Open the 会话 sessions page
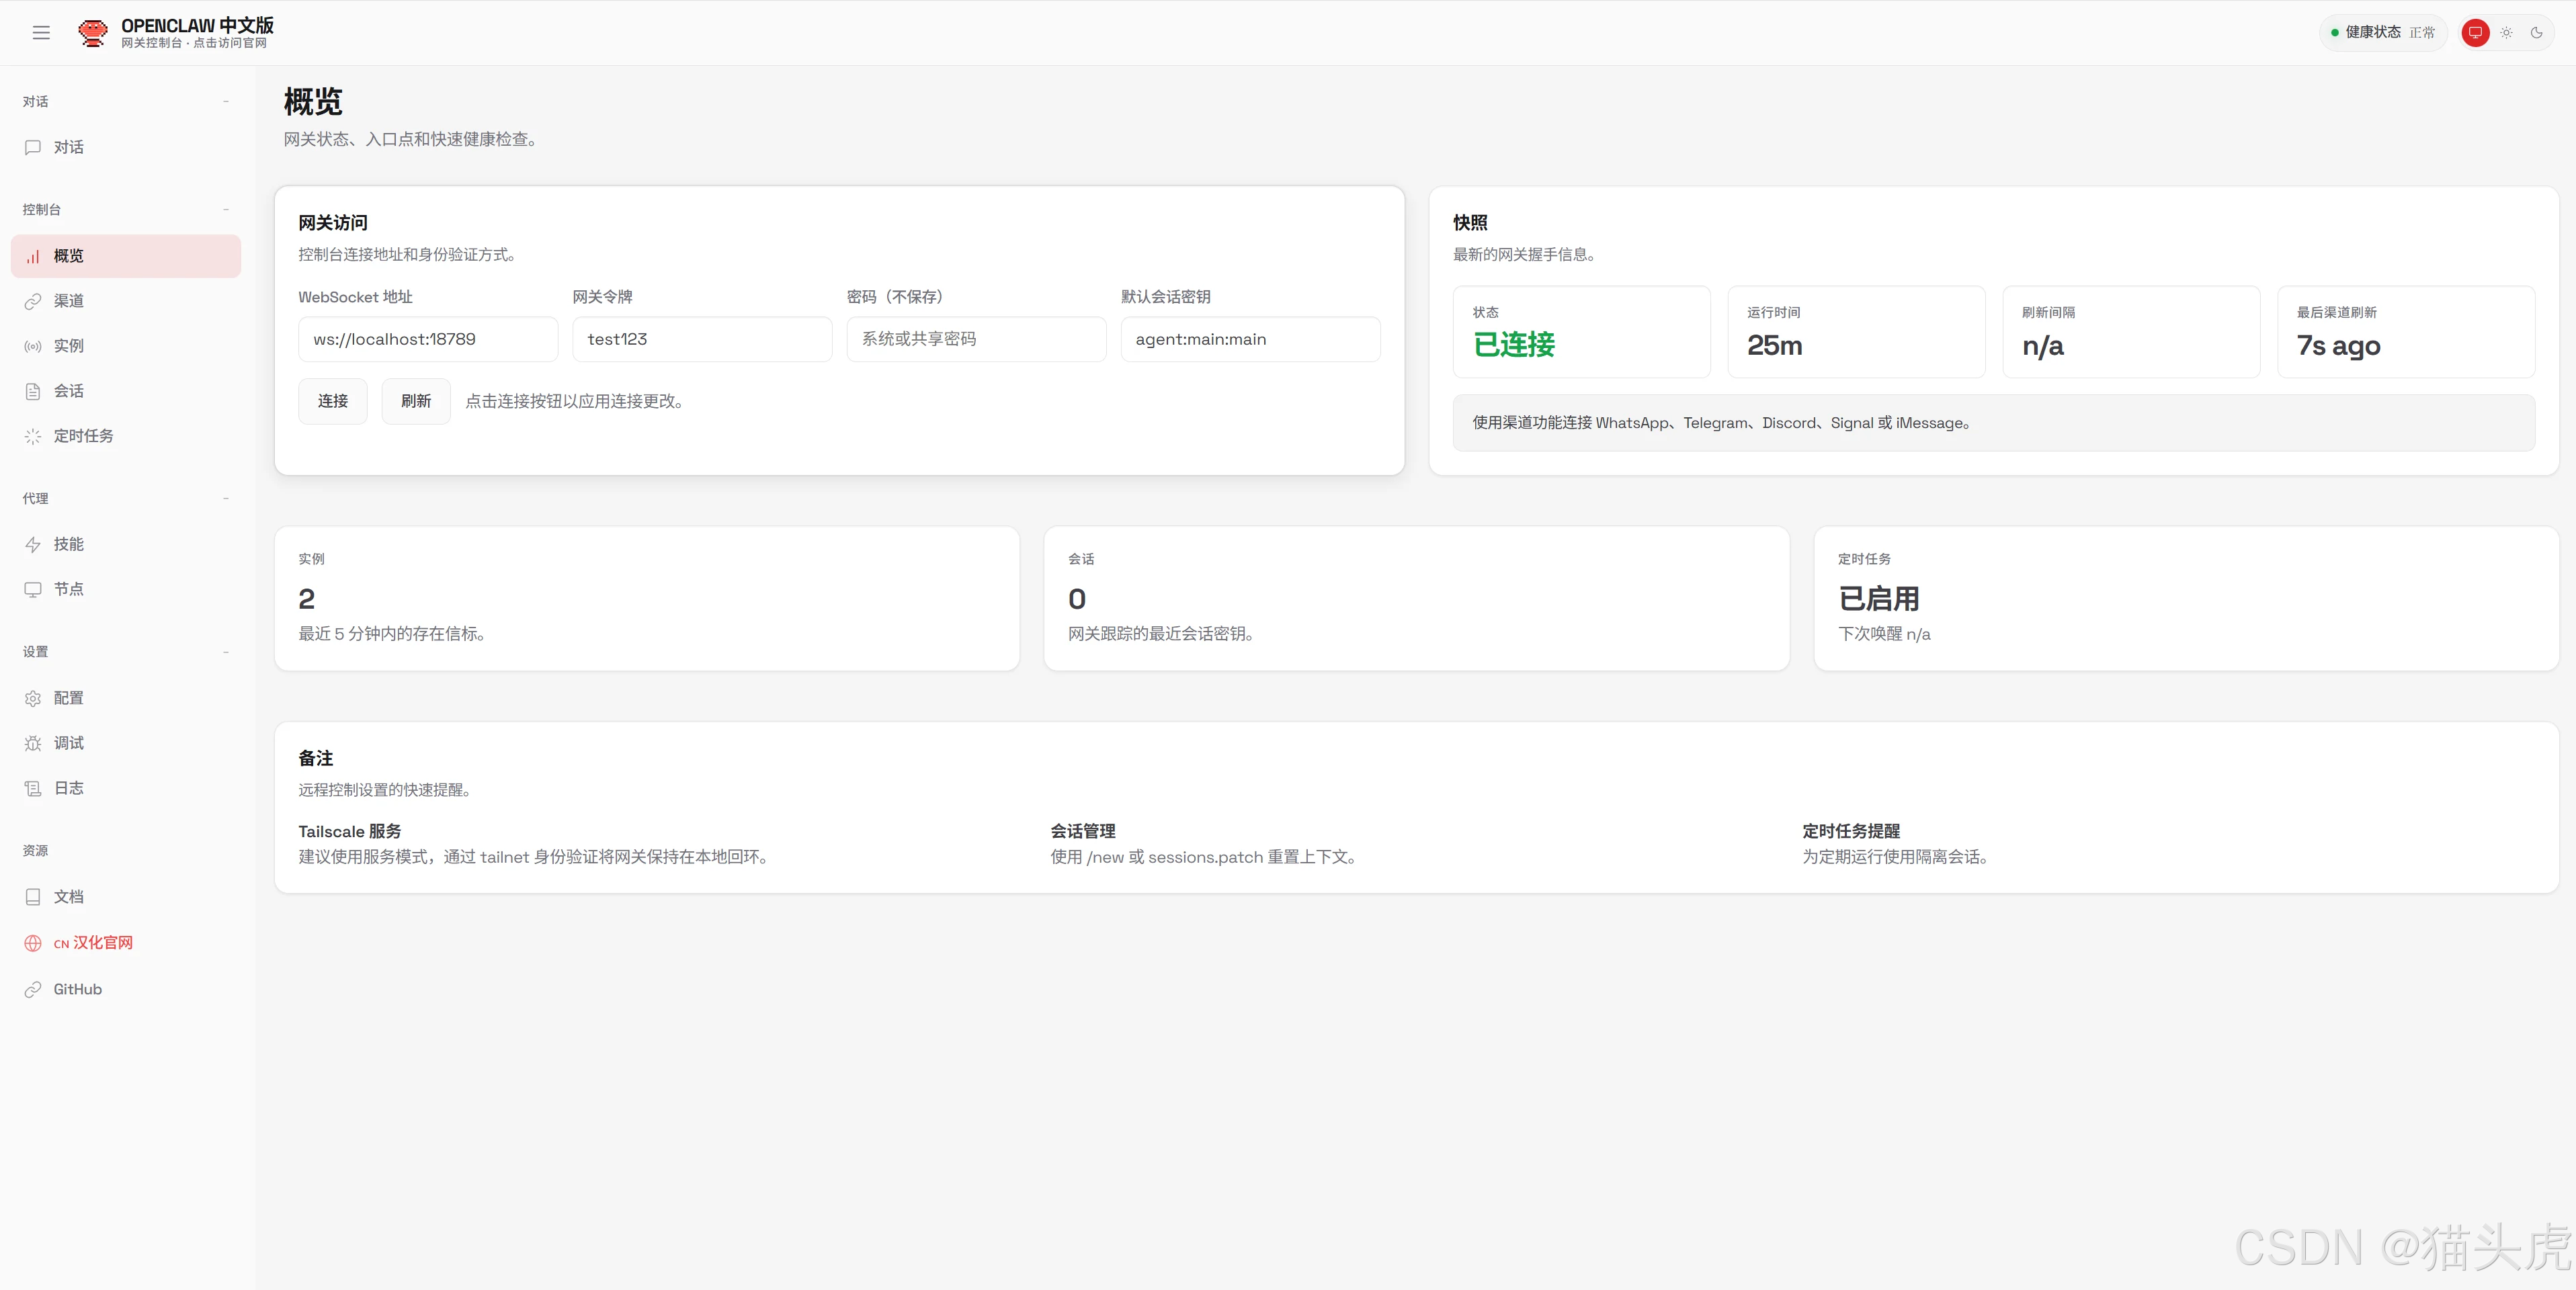This screenshot has height=1290, width=2576. tap(68, 391)
